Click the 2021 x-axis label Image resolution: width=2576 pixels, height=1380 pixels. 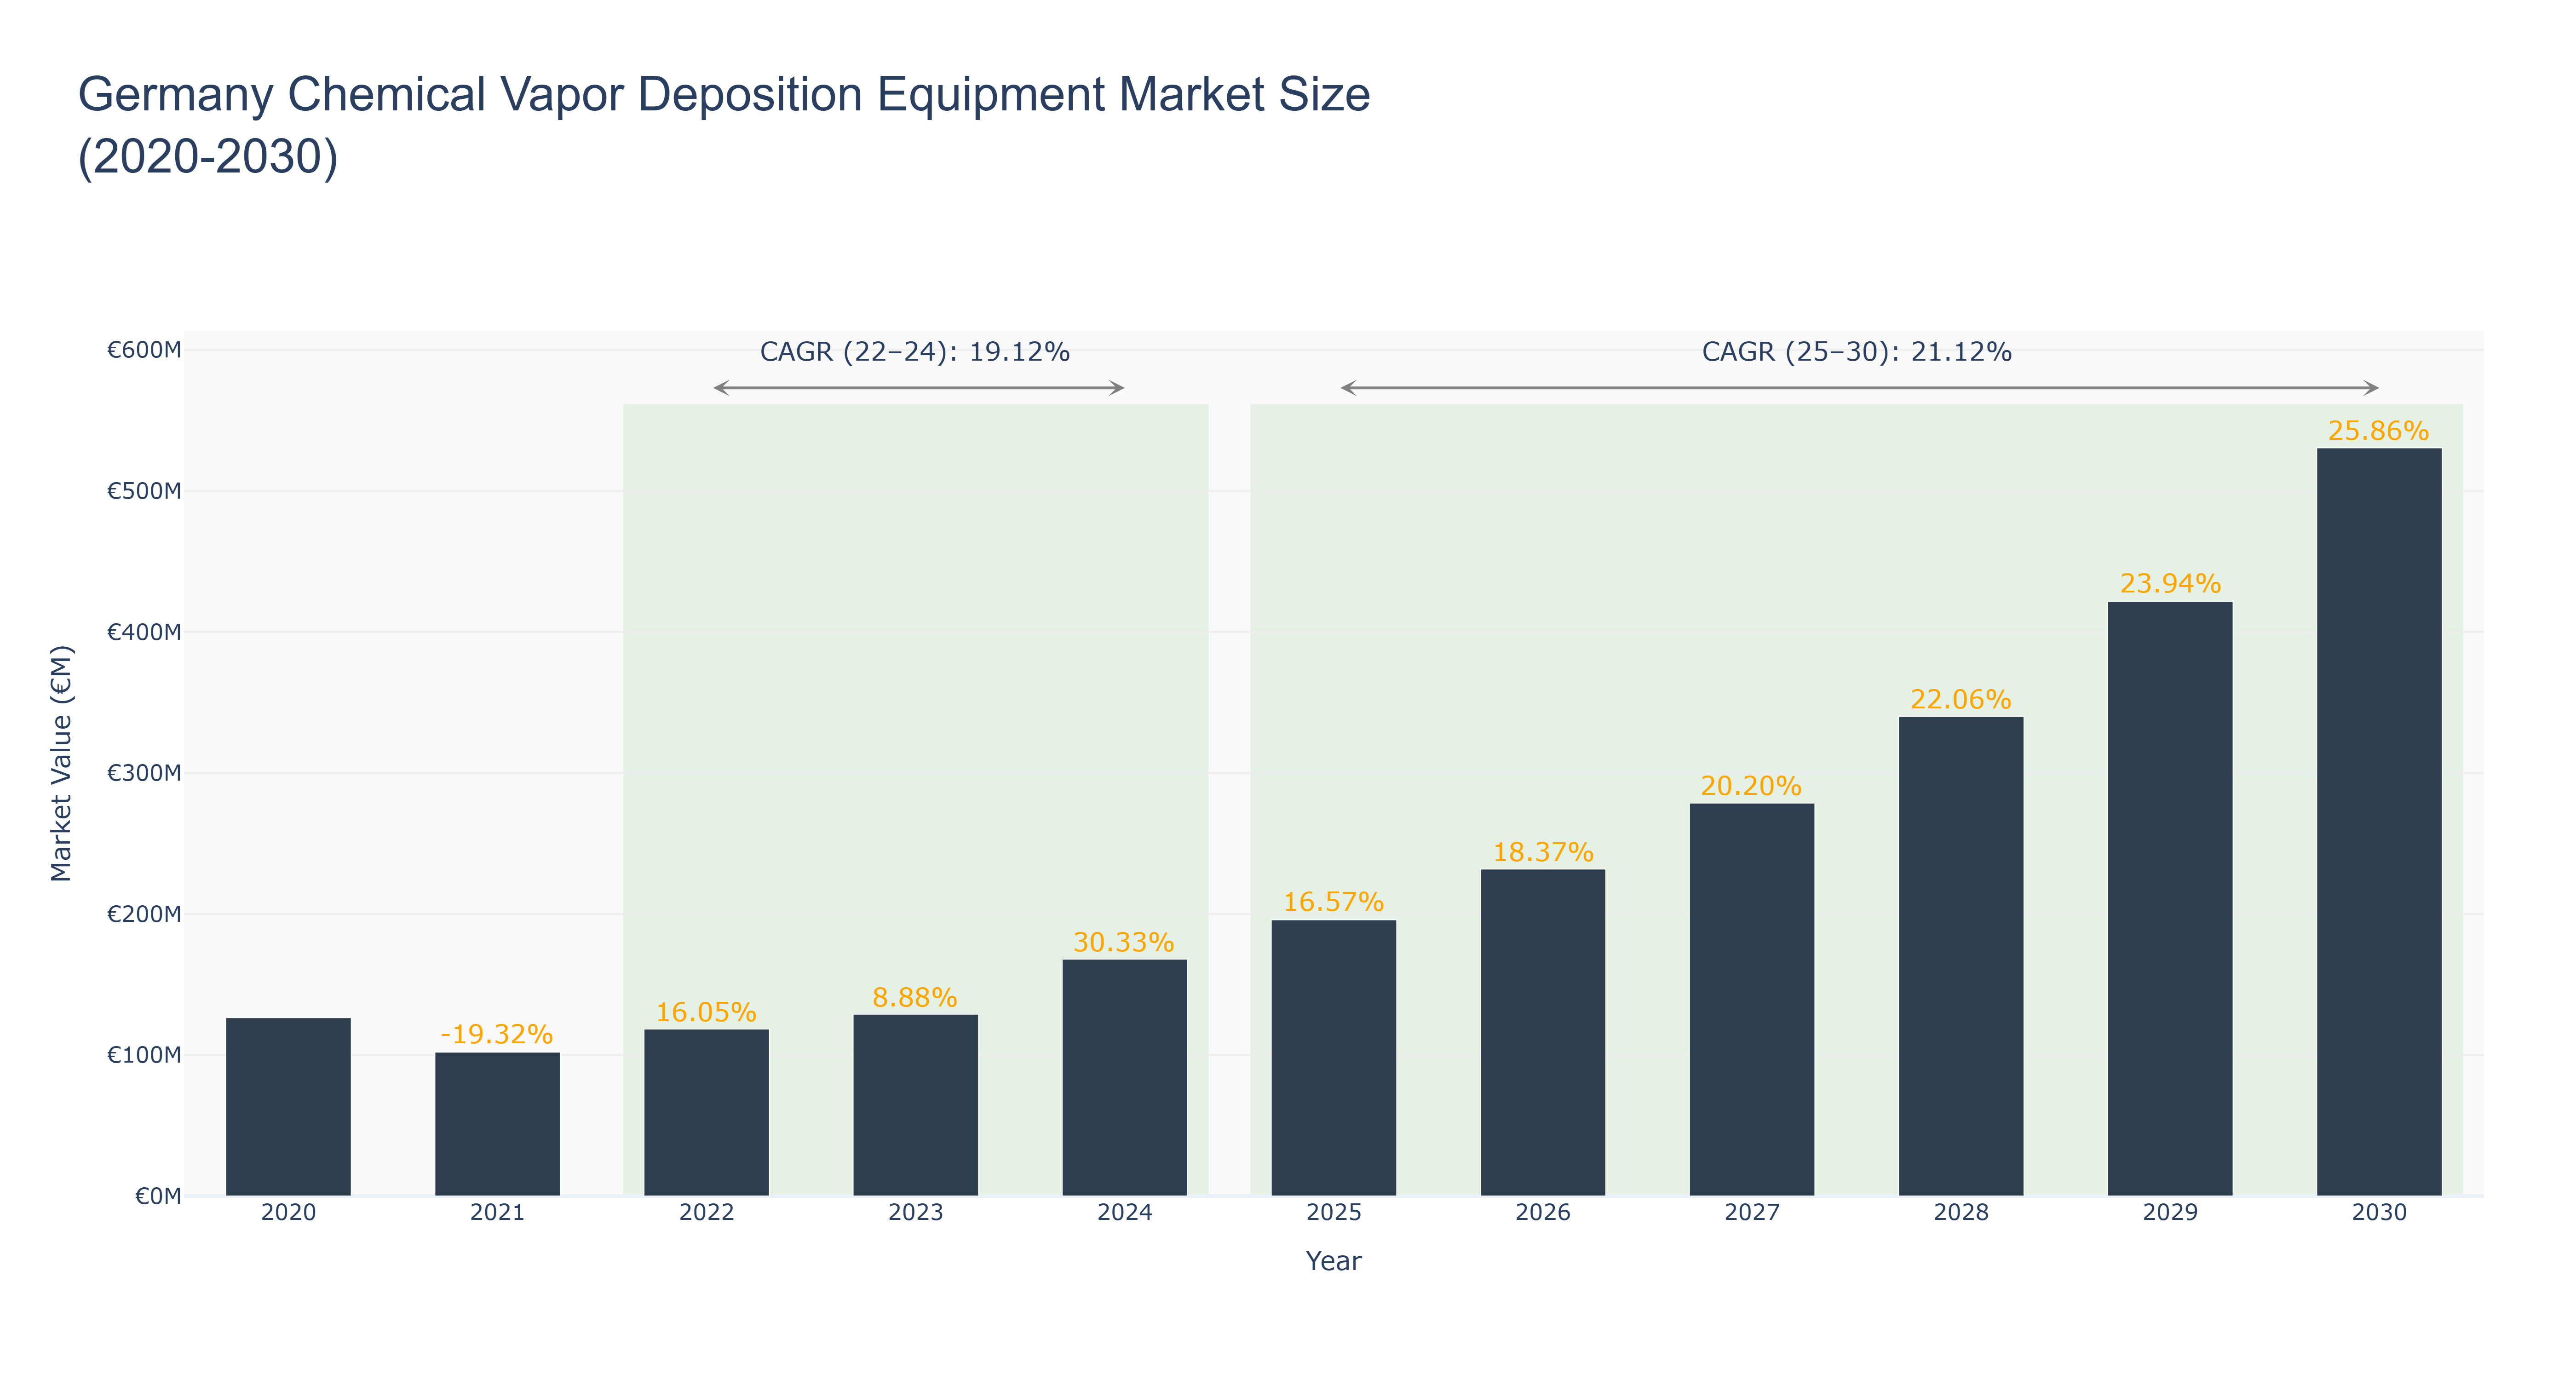[x=497, y=1213]
